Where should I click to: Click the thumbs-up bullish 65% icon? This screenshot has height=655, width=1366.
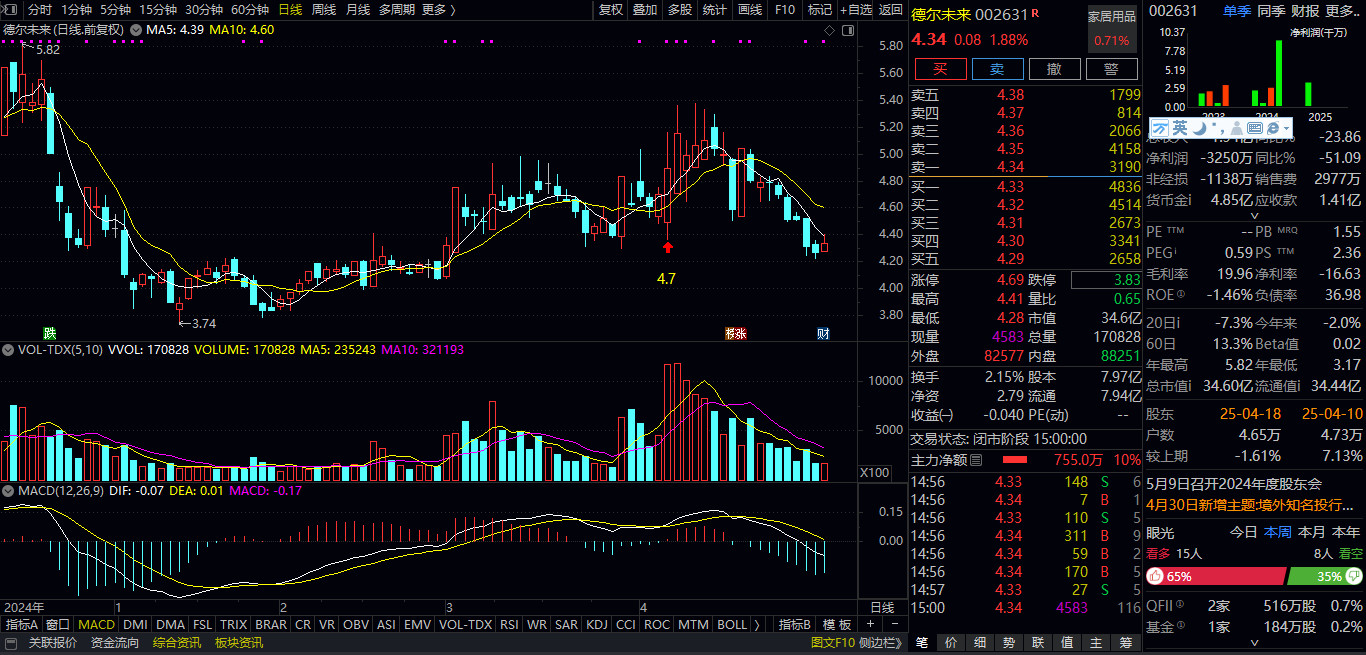[1155, 576]
